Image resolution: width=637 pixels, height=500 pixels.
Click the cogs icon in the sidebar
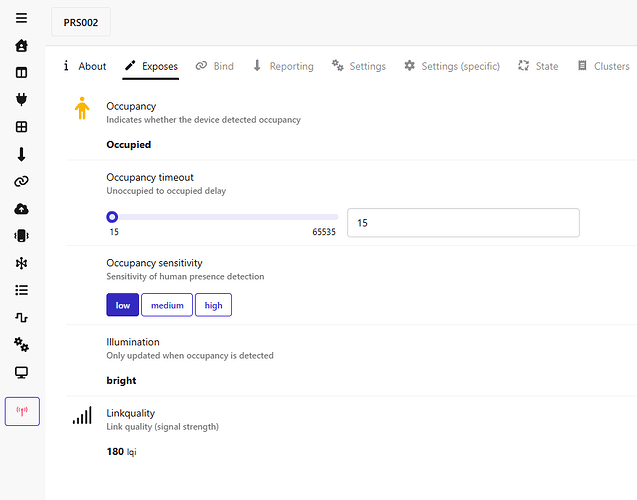[21, 344]
